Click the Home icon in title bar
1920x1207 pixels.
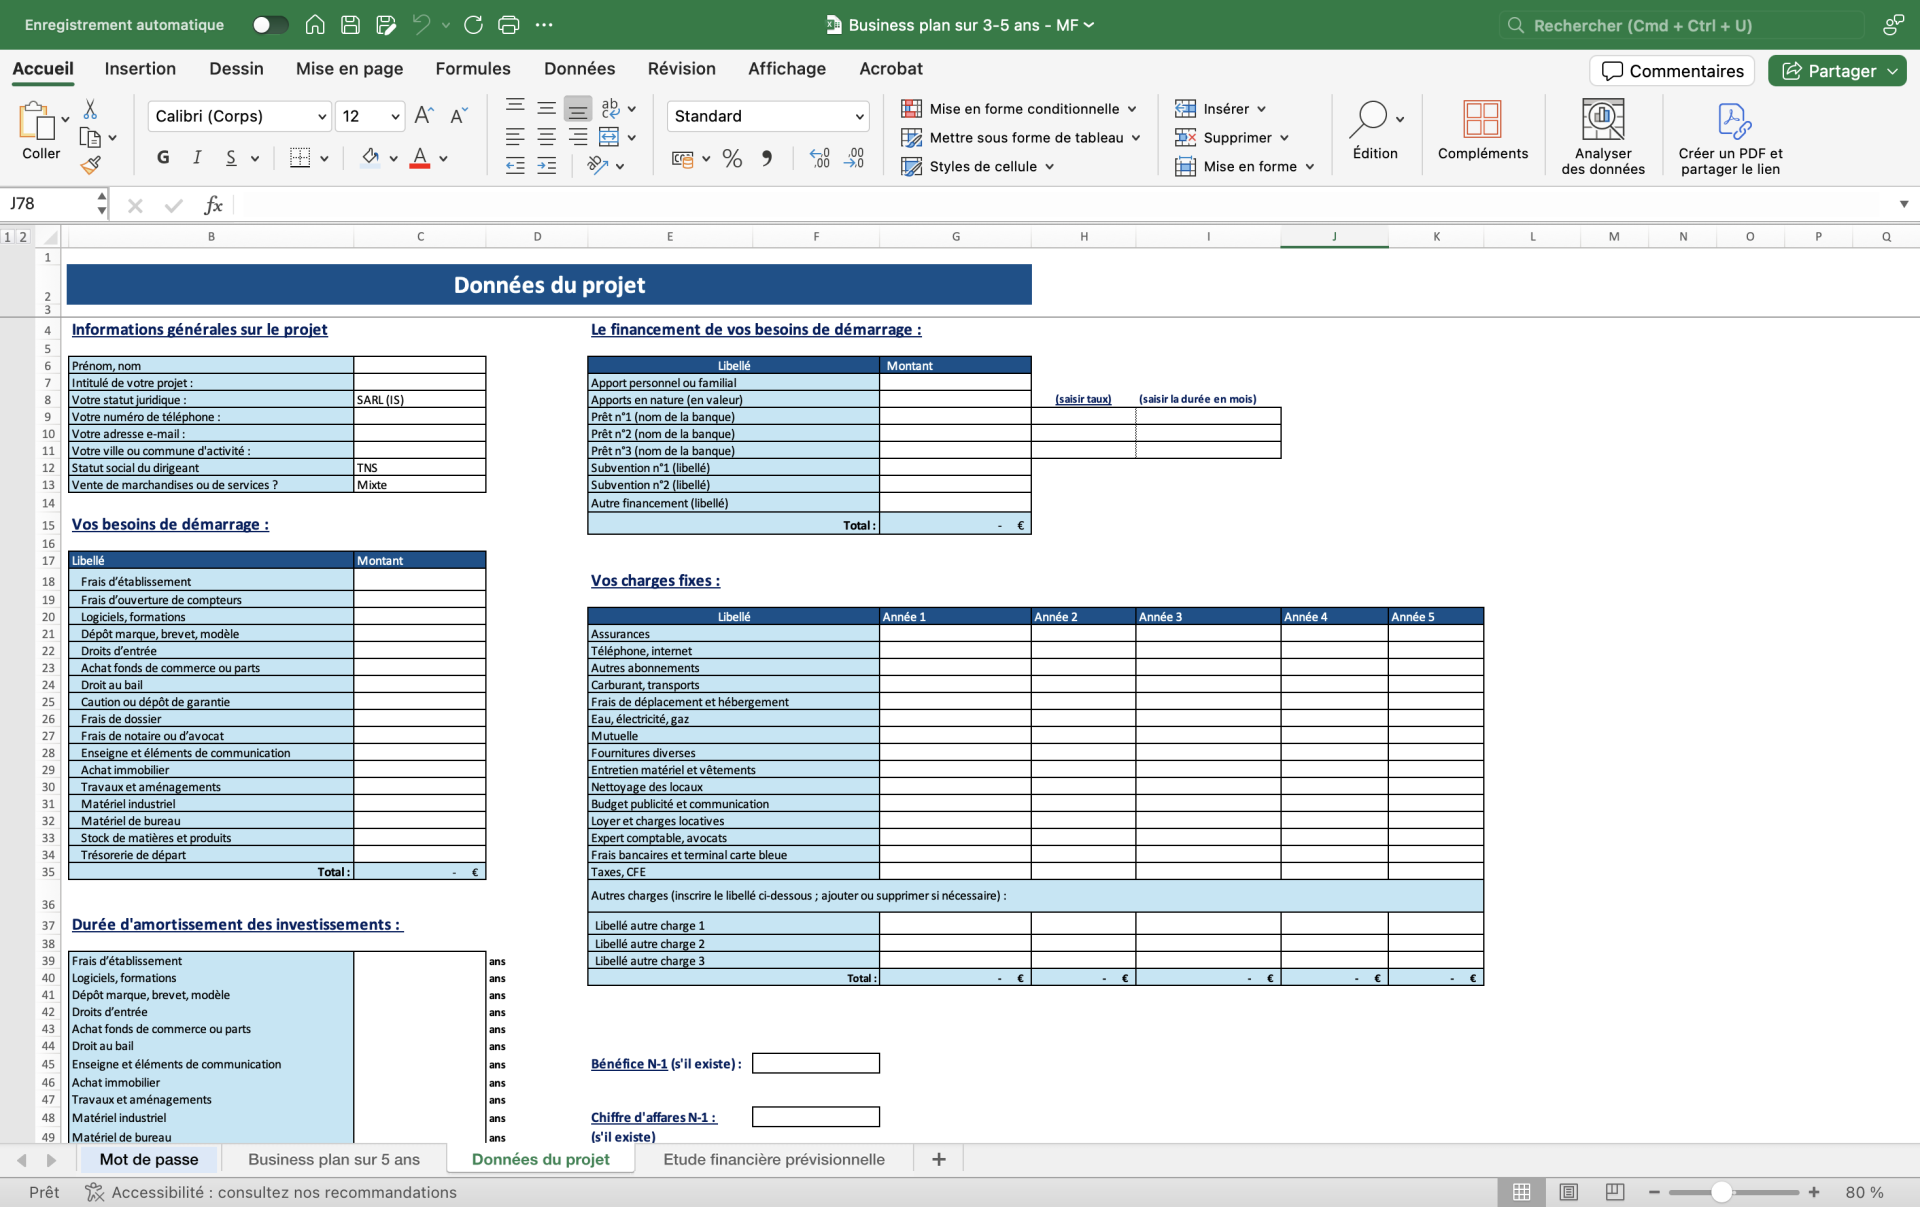(x=315, y=25)
